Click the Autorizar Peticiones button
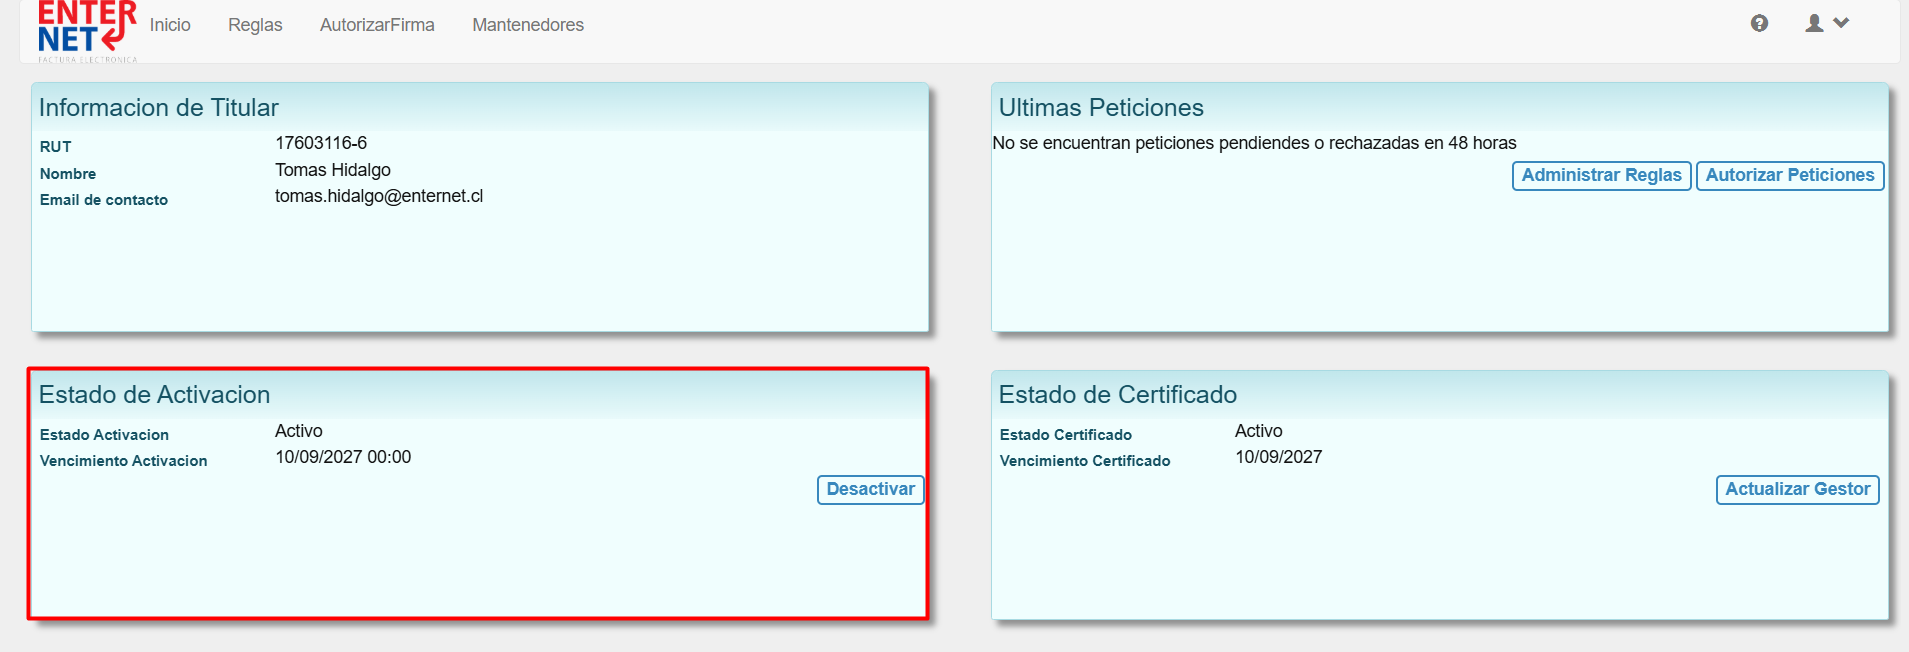 coord(1789,175)
